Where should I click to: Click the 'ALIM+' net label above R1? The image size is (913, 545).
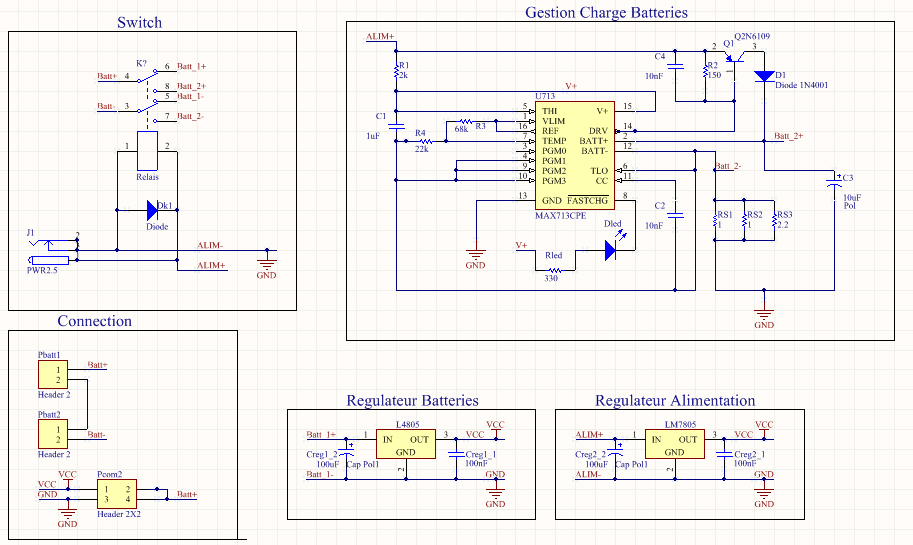point(380,37)
